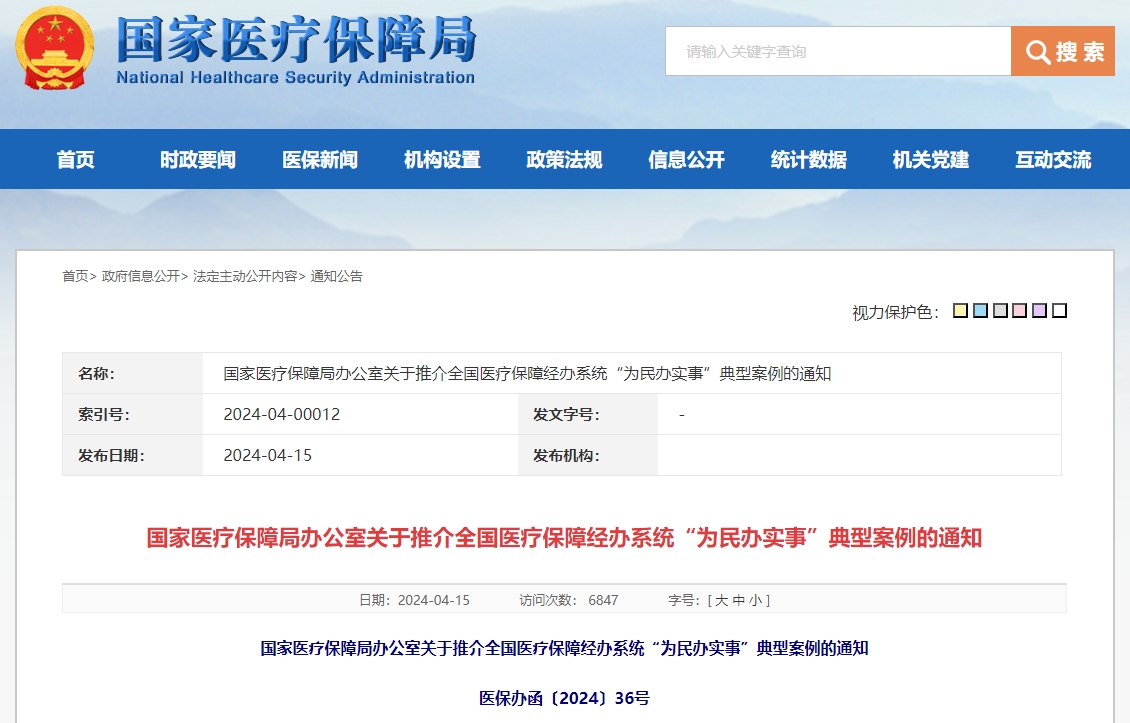Viewport: 1130px width, 723px height.
Task: Open the 医保新闻 navigation item
Action: (320, 159)
